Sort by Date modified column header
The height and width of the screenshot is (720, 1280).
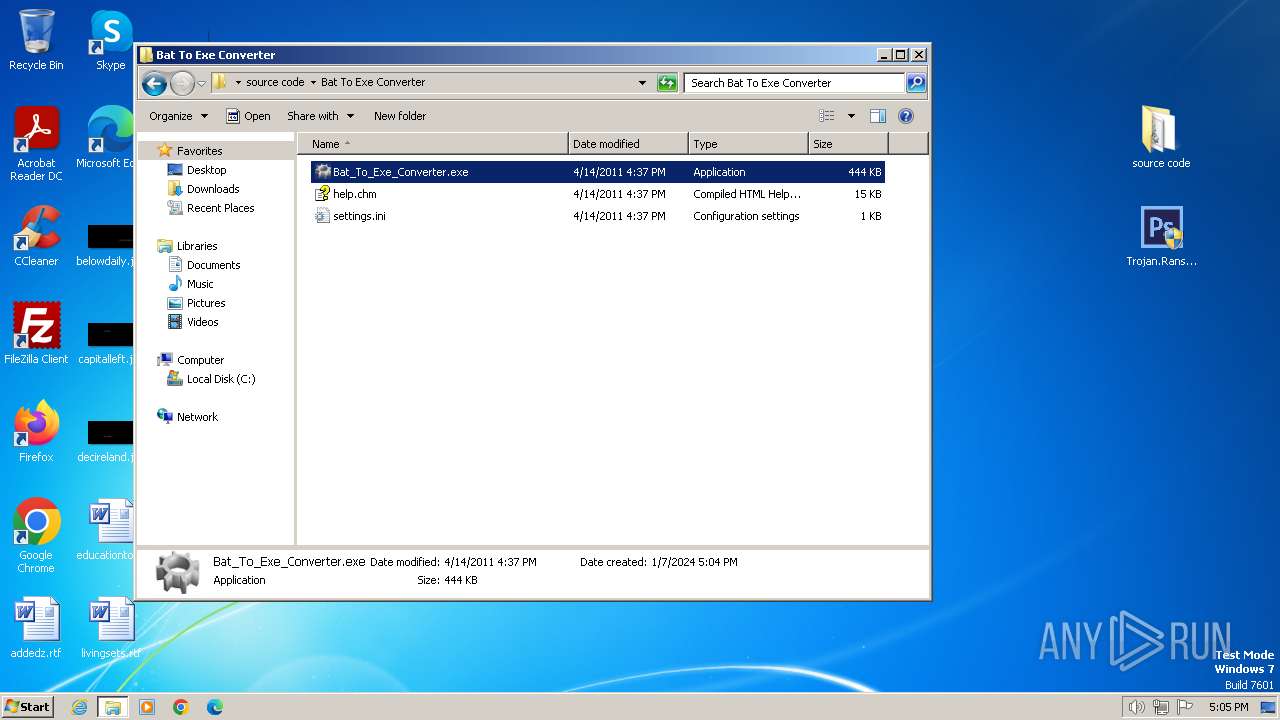point(628,144)
